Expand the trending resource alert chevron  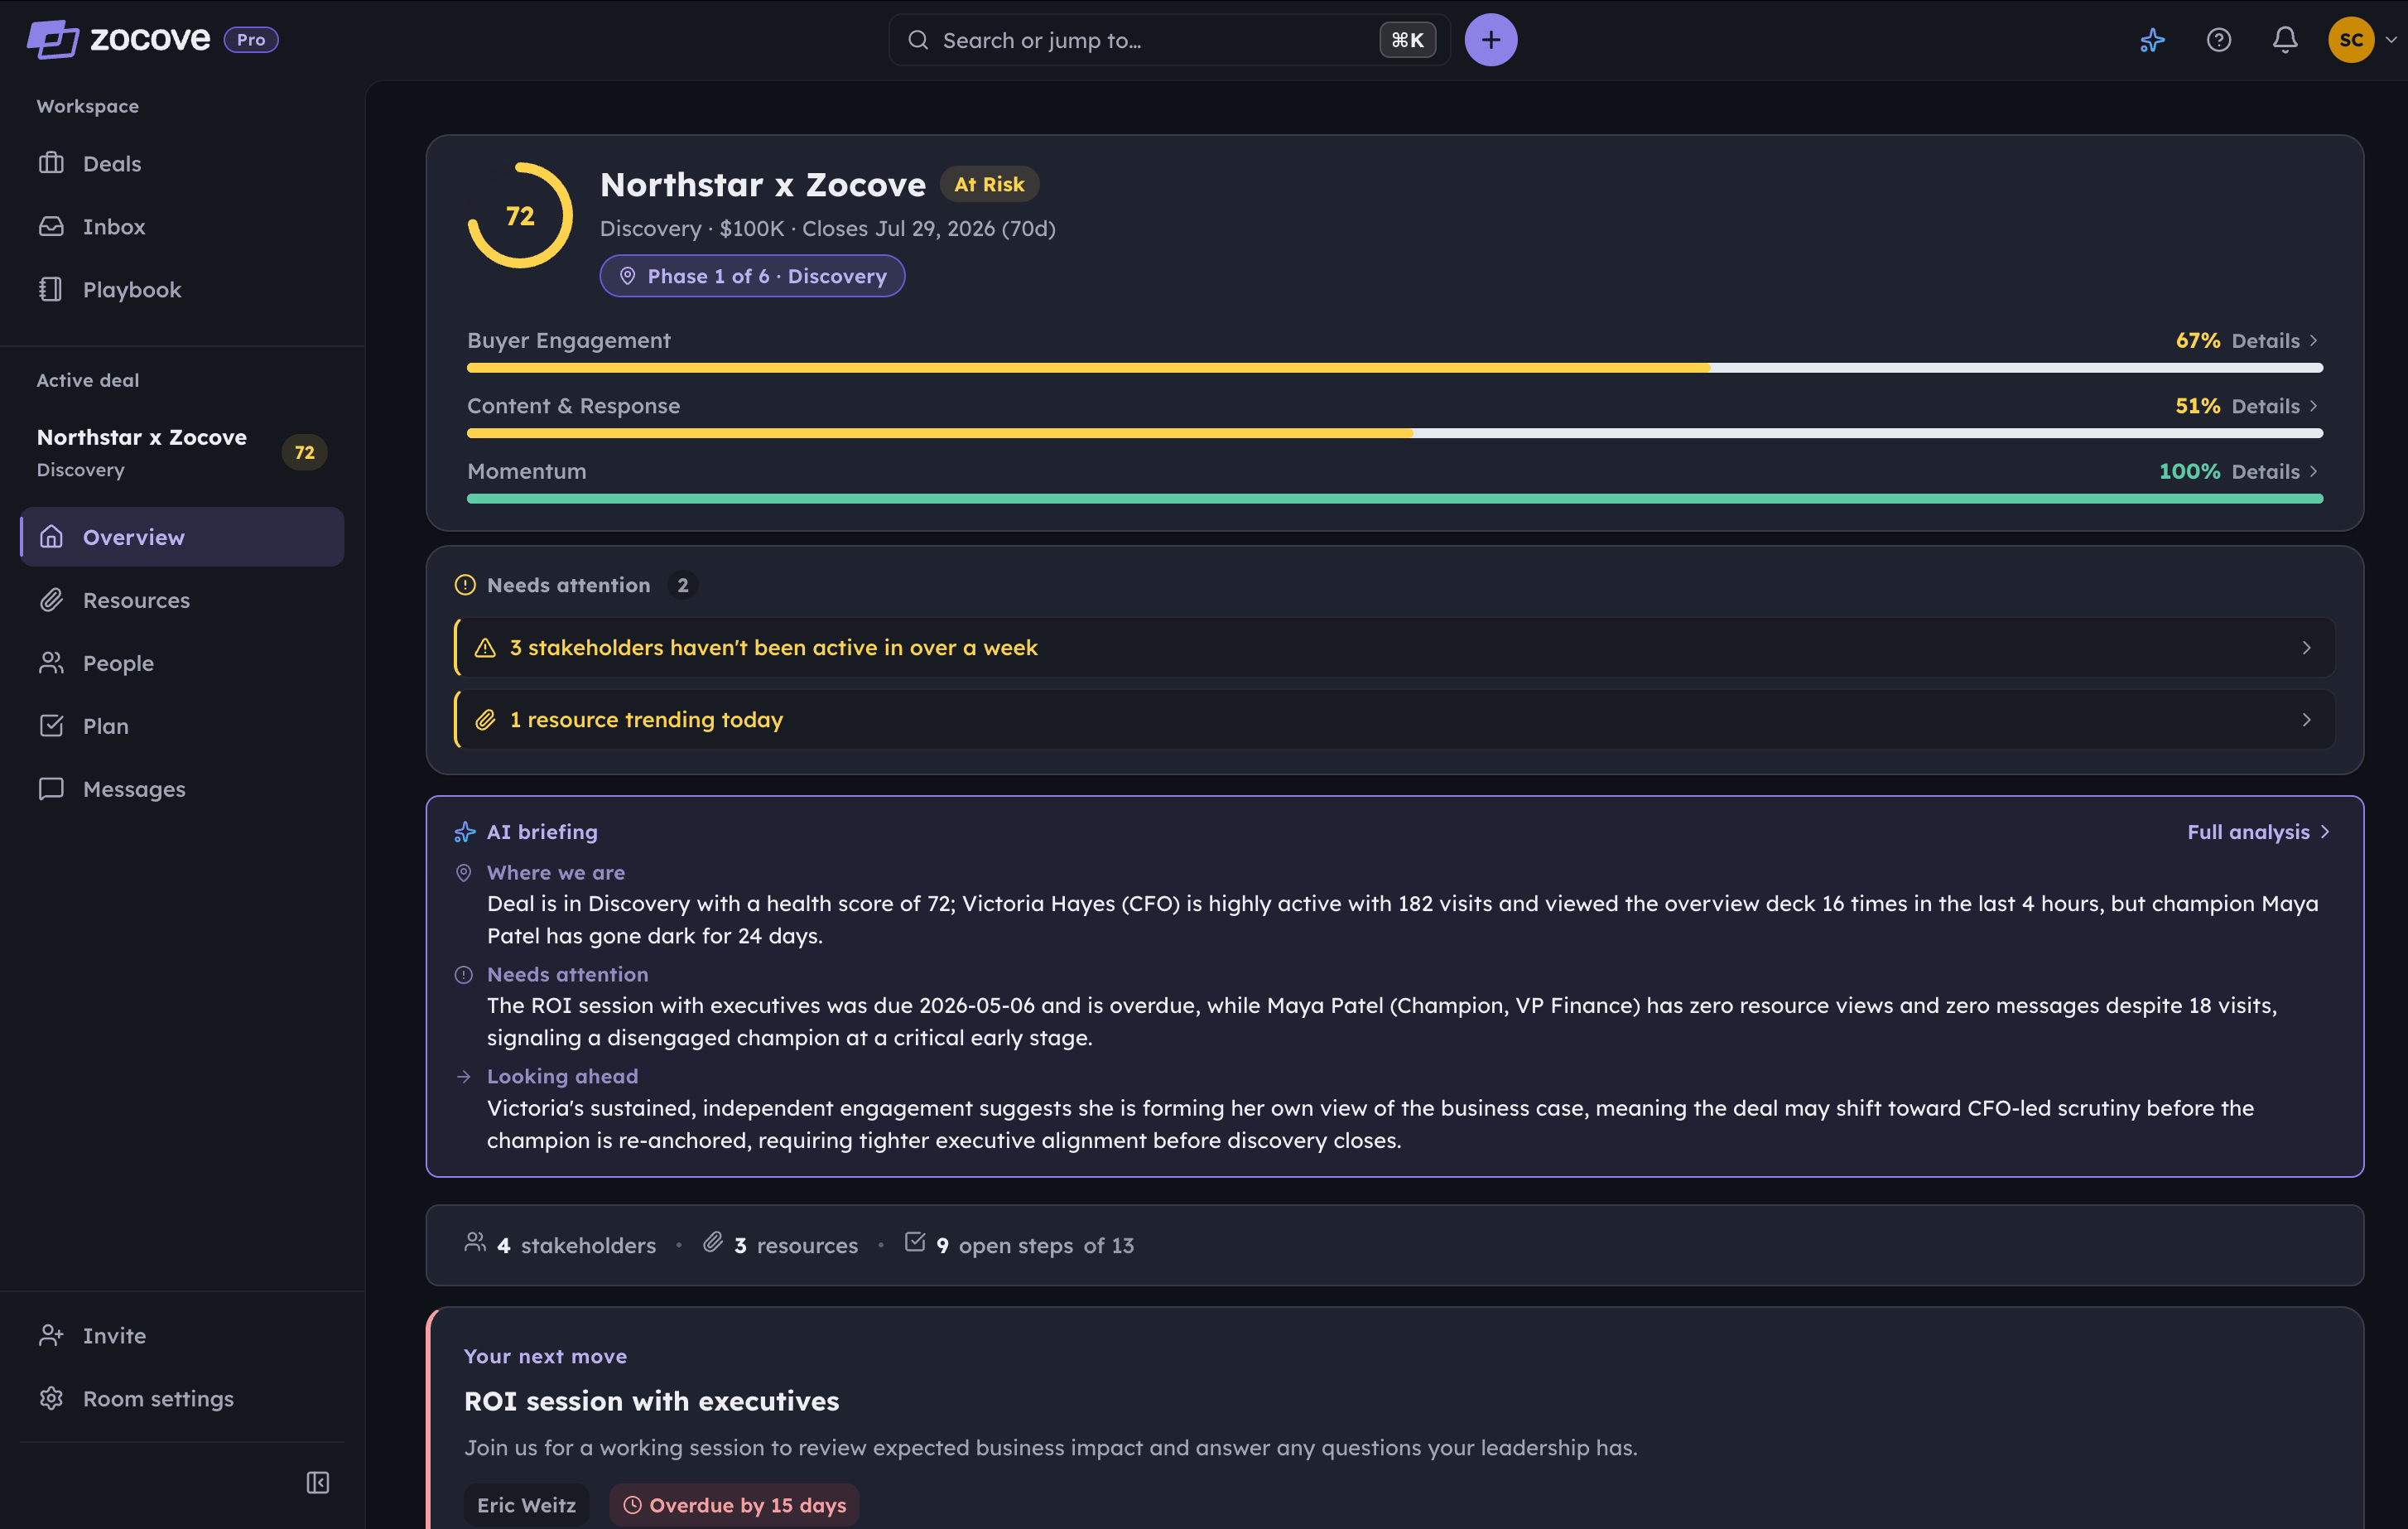click(2306, 719)
